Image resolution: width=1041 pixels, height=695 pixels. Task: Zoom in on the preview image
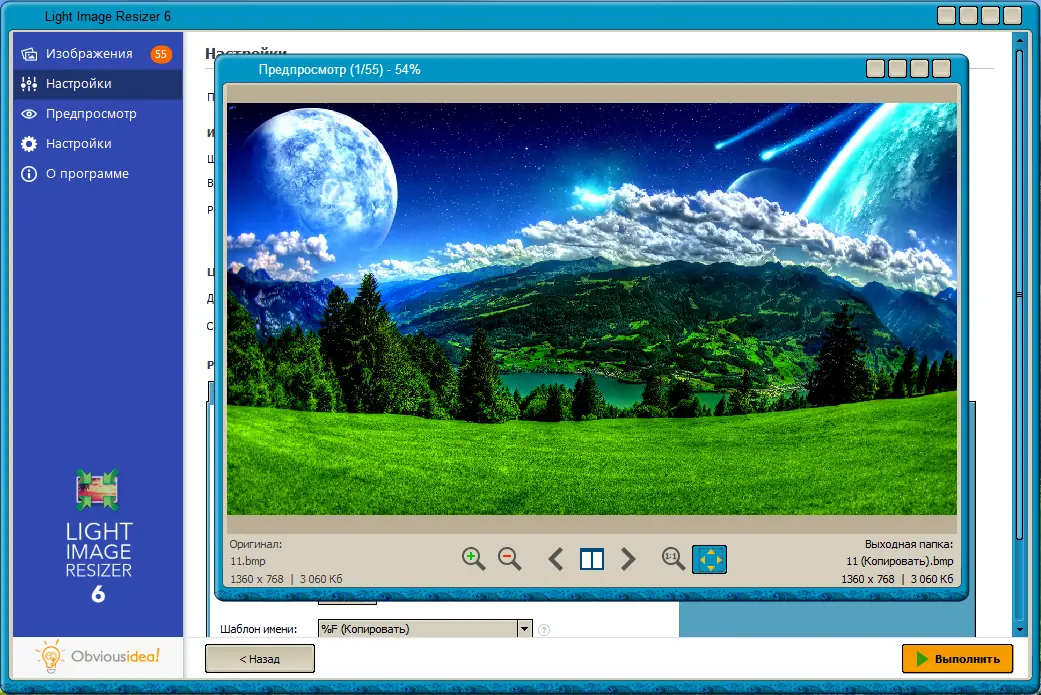pos(473,559)
